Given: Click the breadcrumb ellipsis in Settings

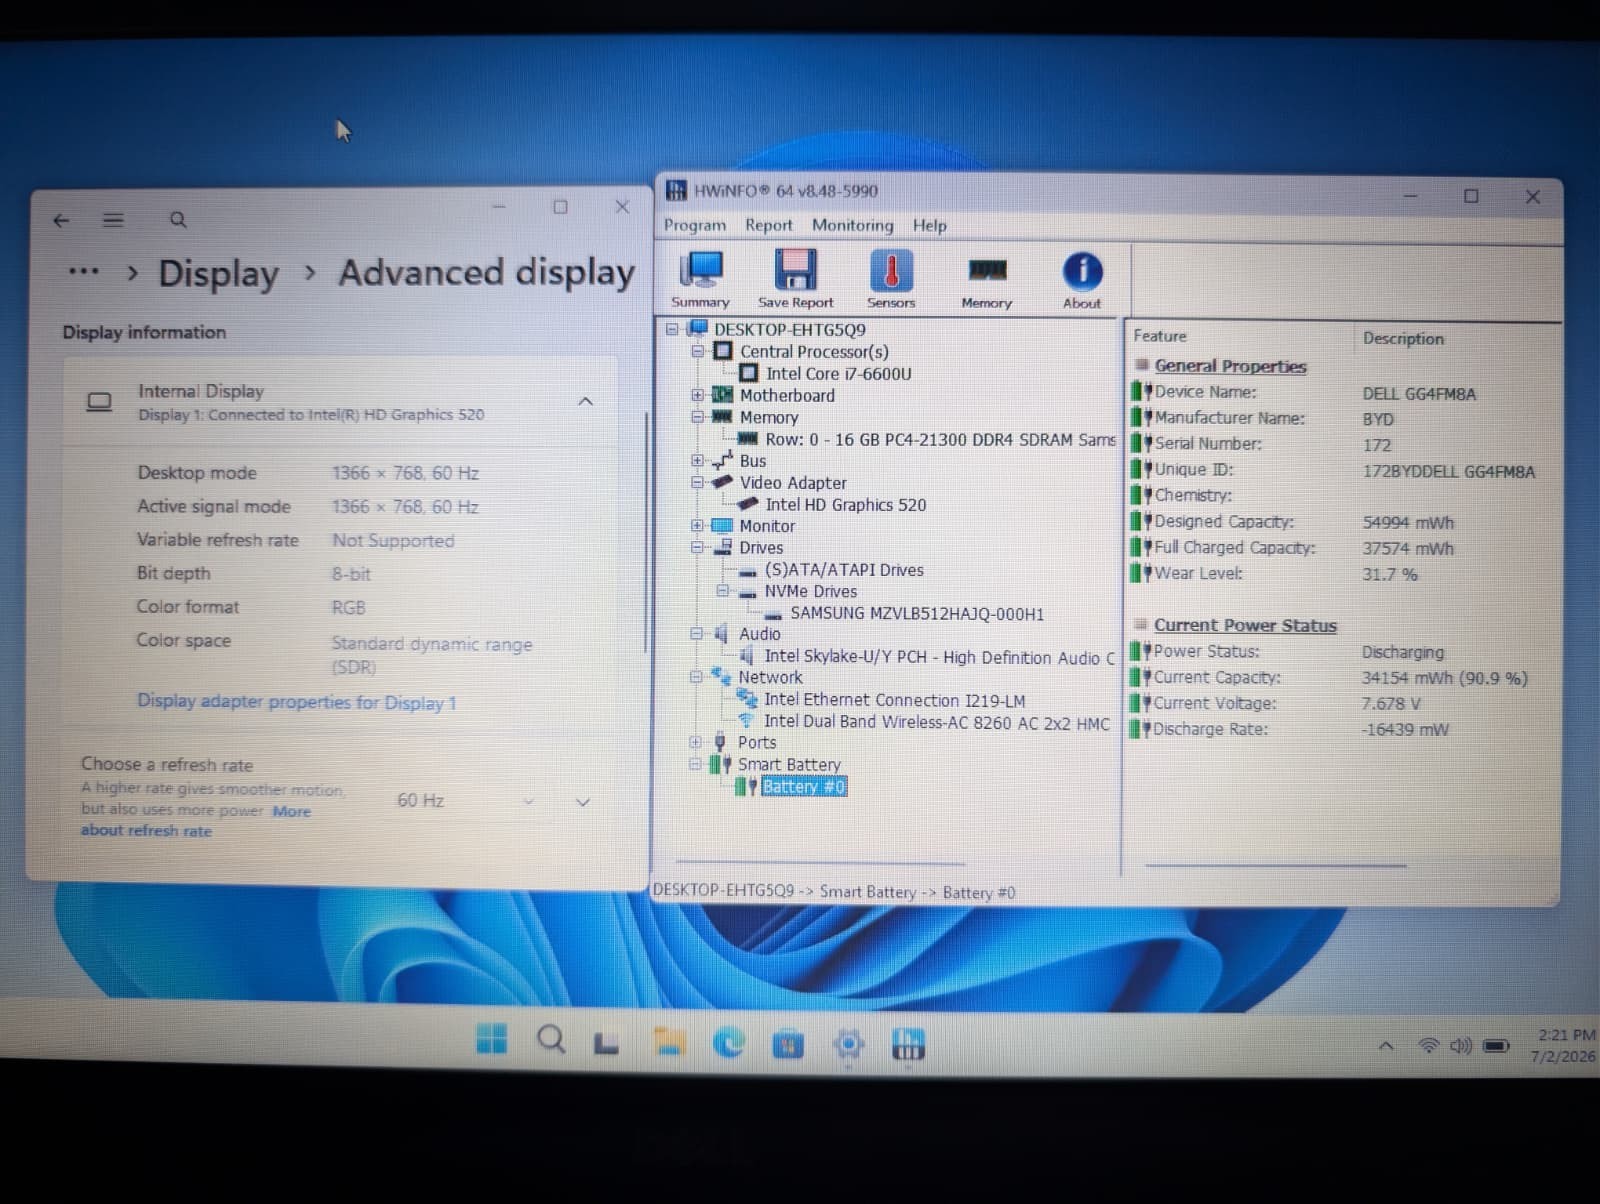Looking at the screenshot, I should (84, 272).
